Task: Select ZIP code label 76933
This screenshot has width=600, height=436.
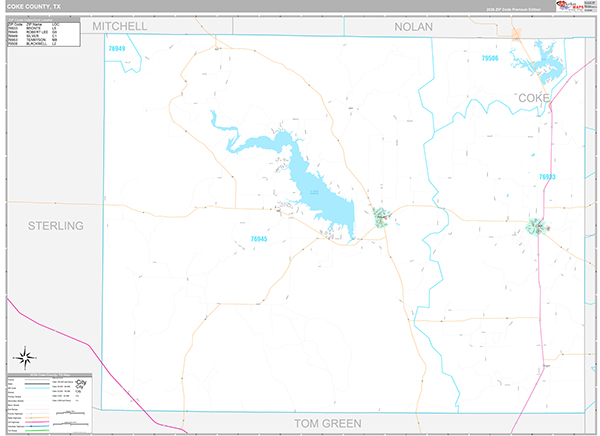Action: (x=547, y=177)
